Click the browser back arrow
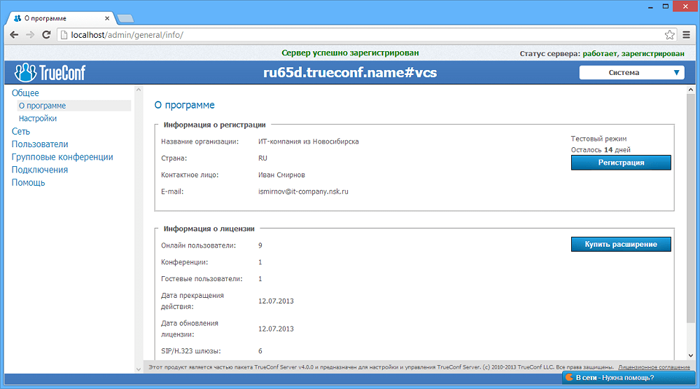The height and width of the screenshot is (389, 700). pyautogui.click(x=14, y=35)
